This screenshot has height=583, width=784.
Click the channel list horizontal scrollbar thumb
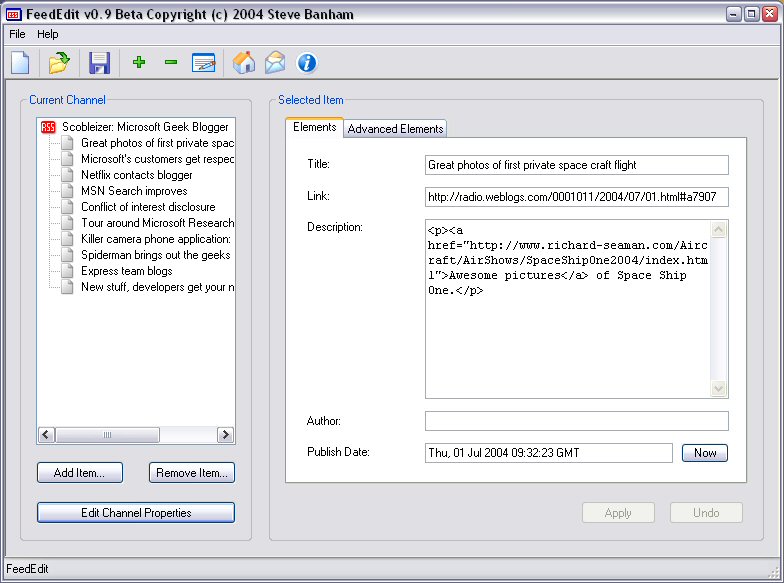108,434
